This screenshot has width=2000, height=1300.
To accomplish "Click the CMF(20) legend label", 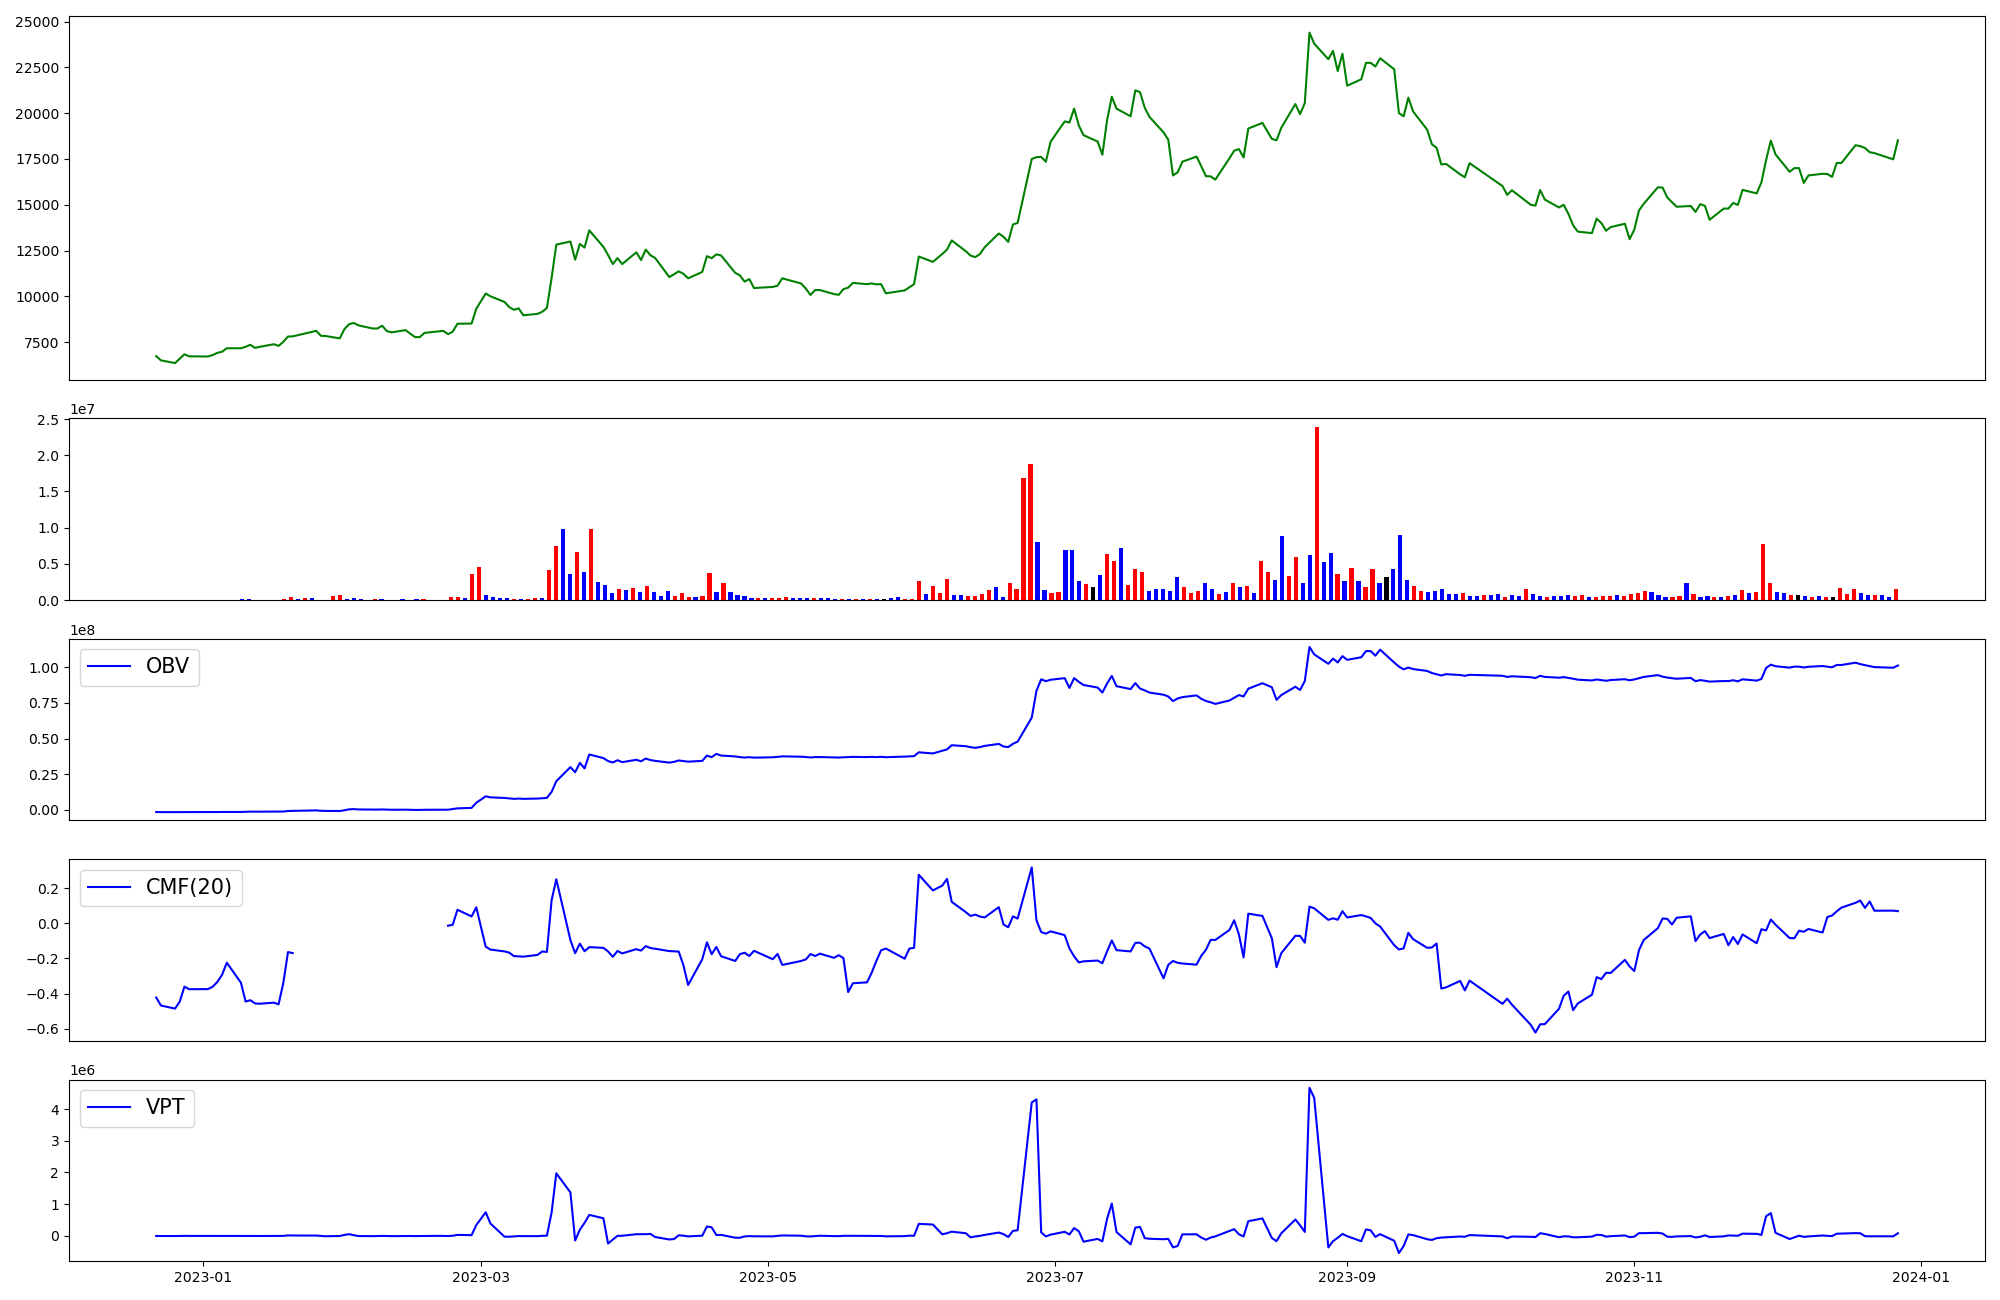I will point(188,888).
